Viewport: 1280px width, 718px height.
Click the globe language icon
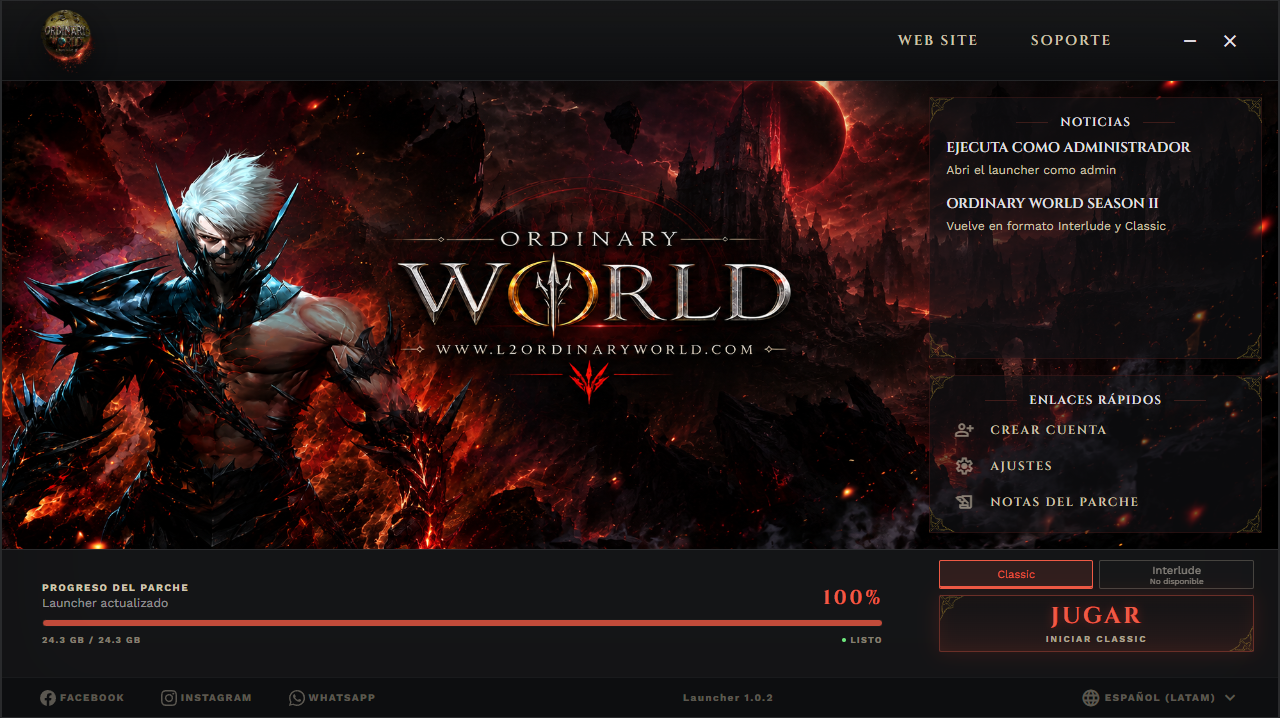(x=1090, y=698)
